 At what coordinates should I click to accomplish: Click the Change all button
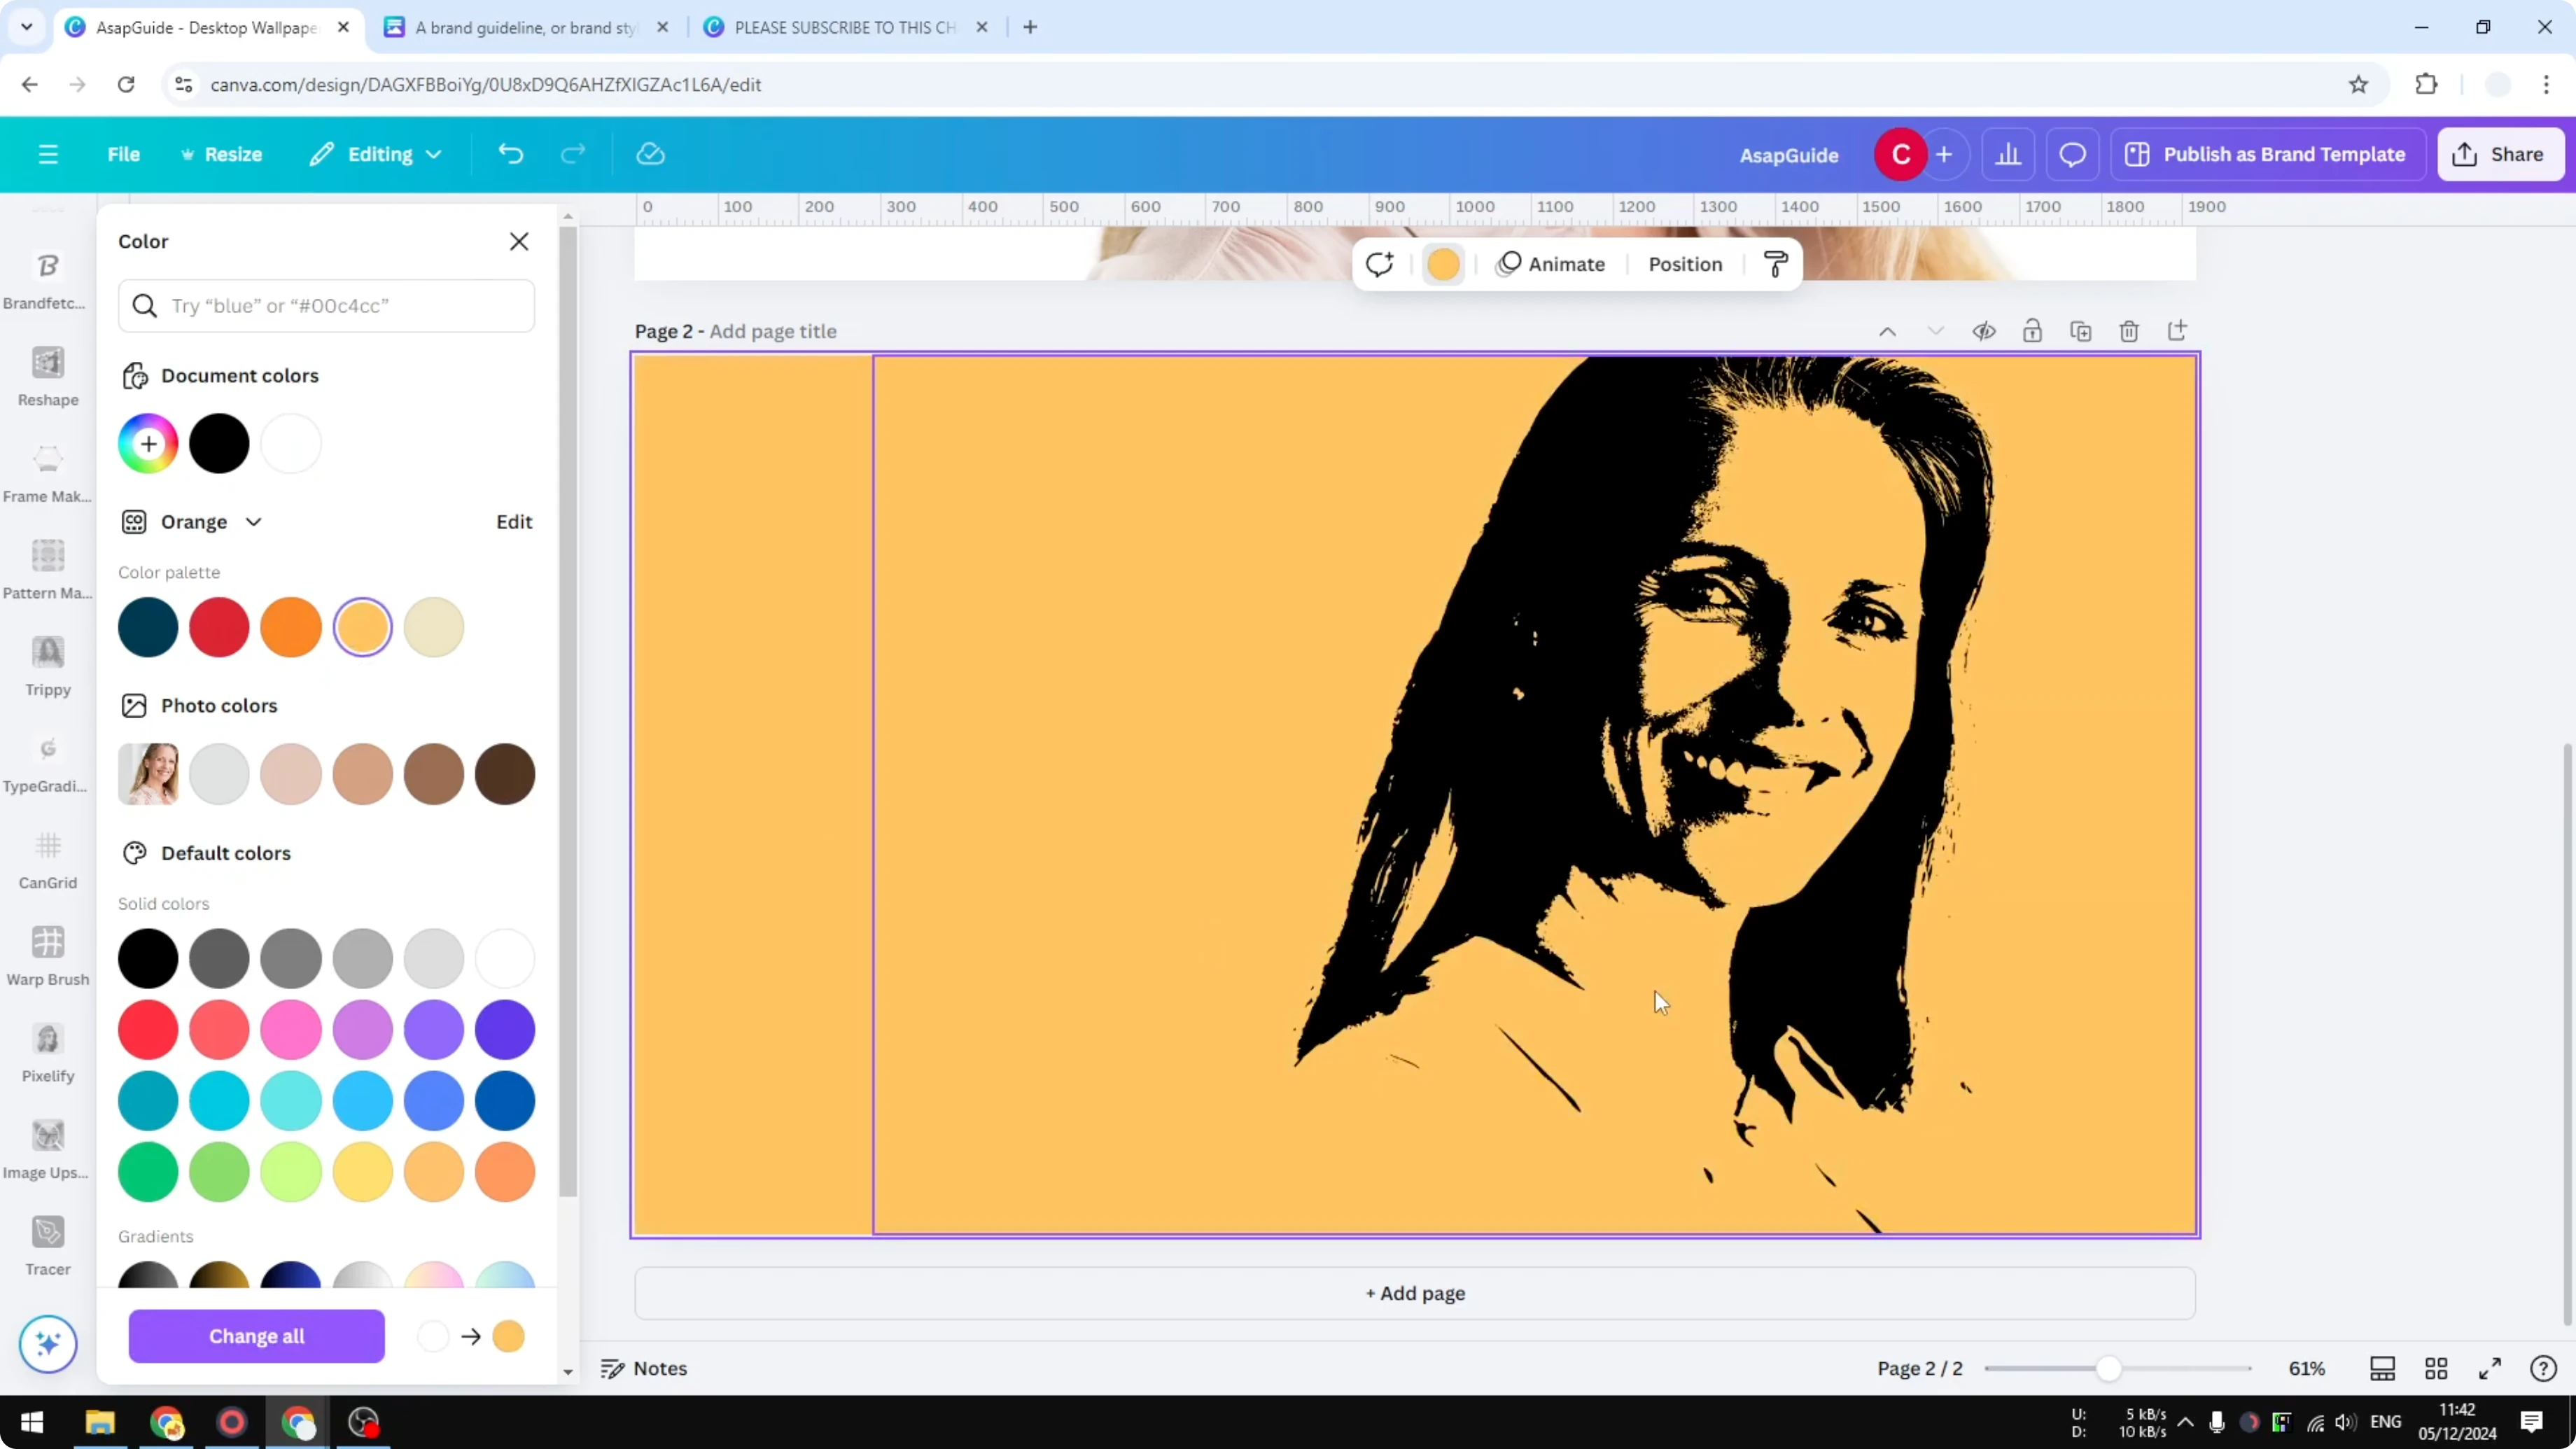(x=256, y=1336)
